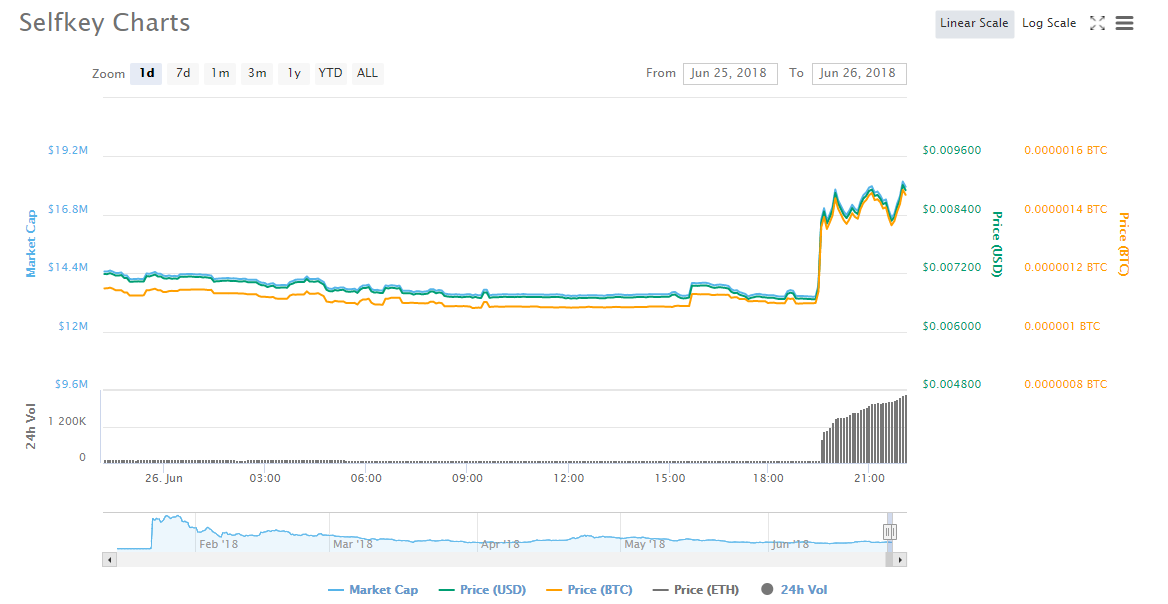Click May '18 in the navigator timeline
Viewport: 1168px width, 604px height.
[645, 544]
